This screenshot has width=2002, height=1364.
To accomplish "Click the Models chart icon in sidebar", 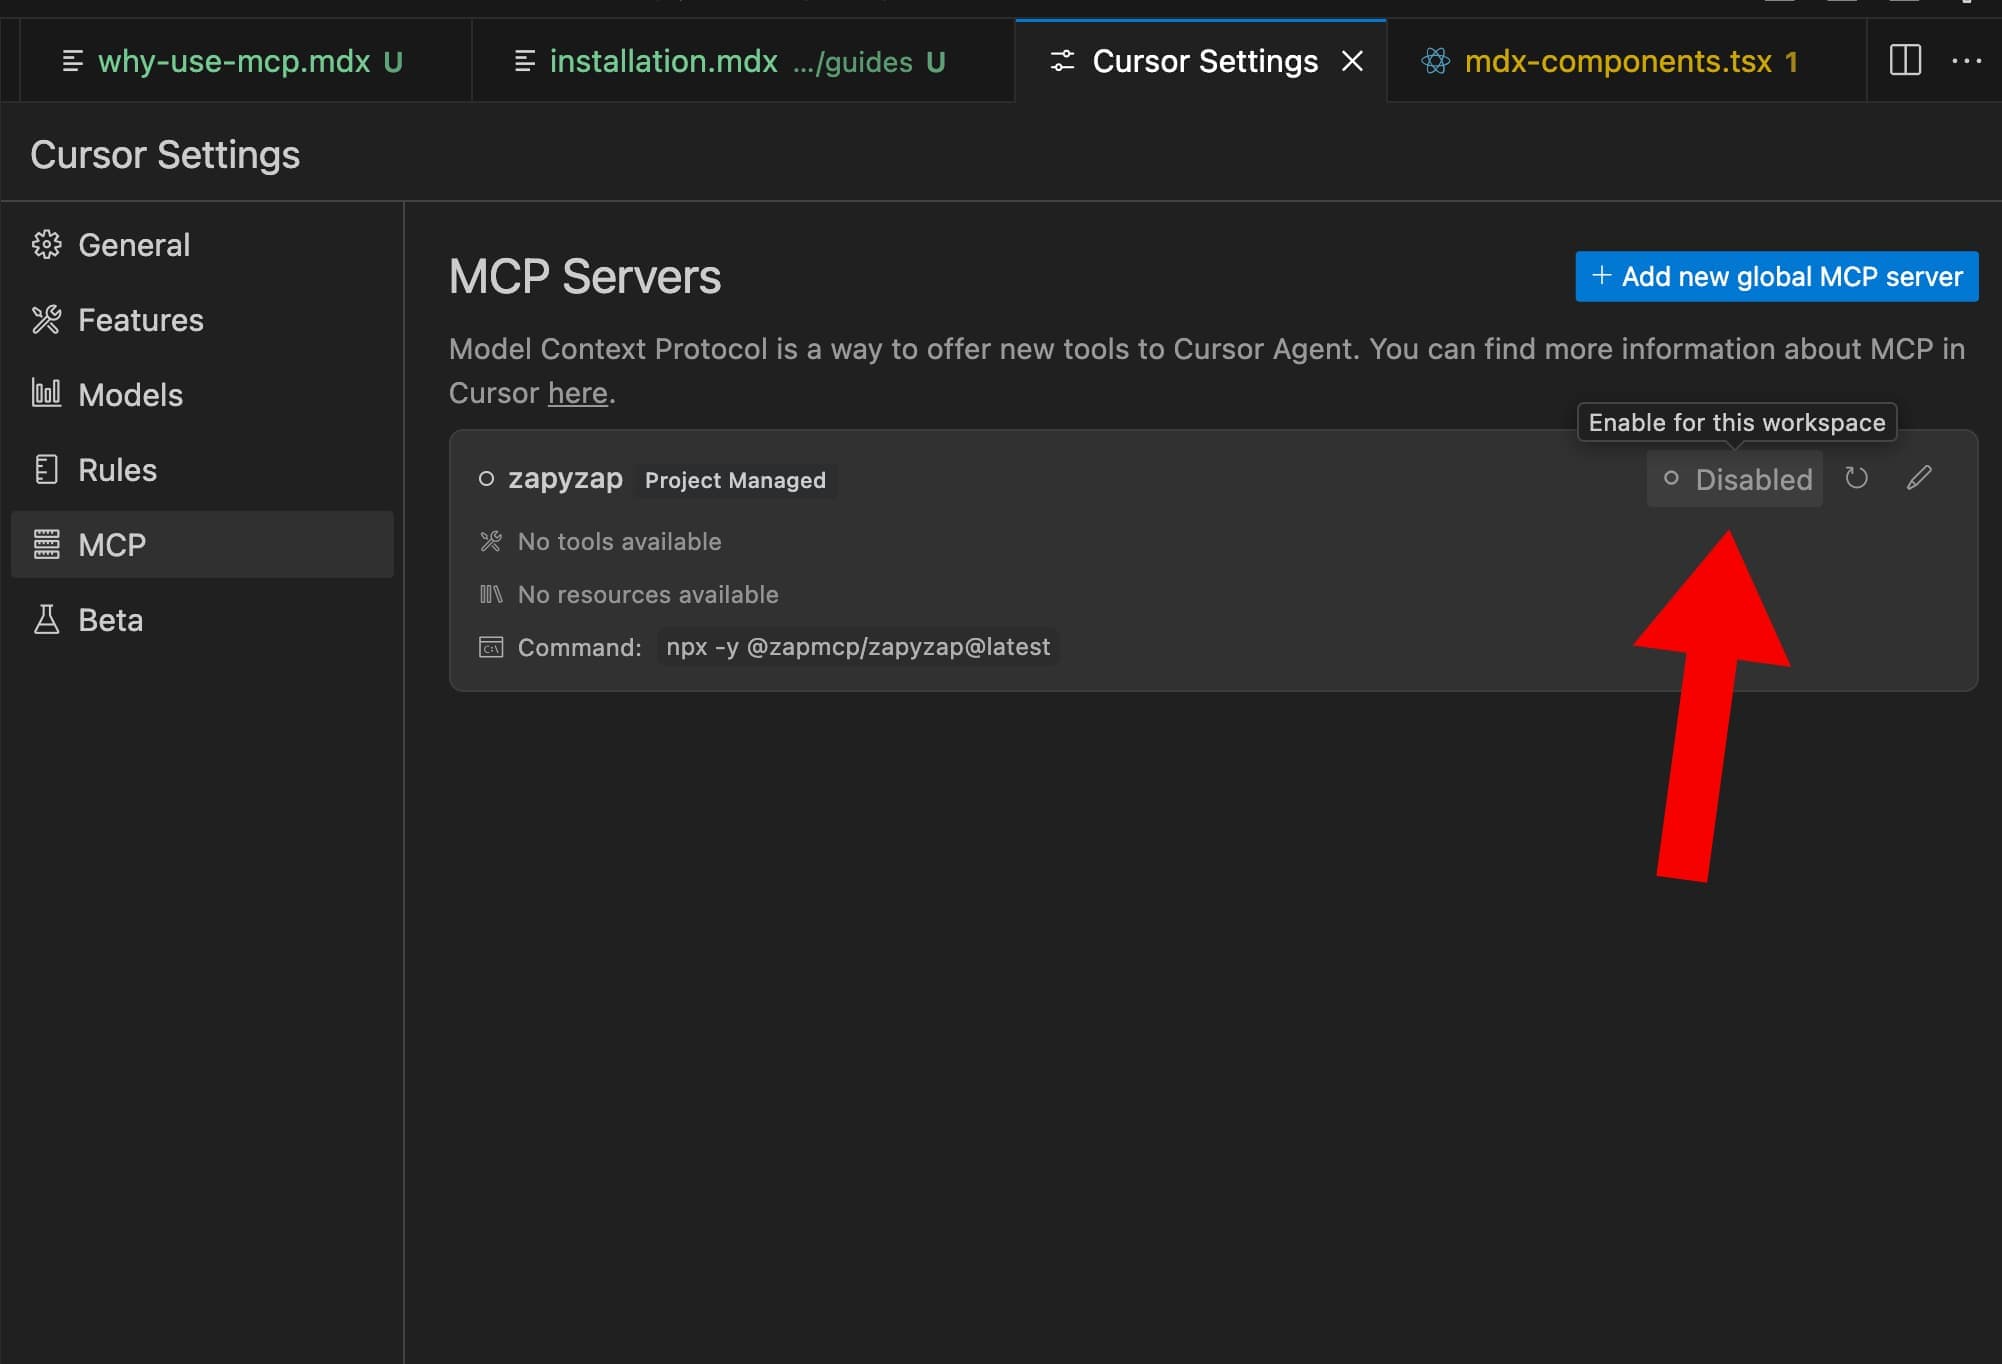I will click(46, 394).
